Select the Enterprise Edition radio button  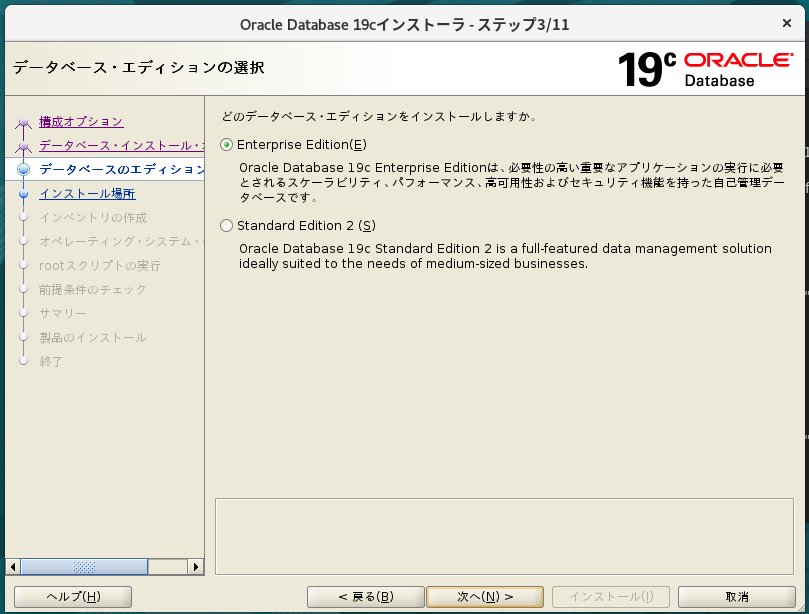click(226, 145)
